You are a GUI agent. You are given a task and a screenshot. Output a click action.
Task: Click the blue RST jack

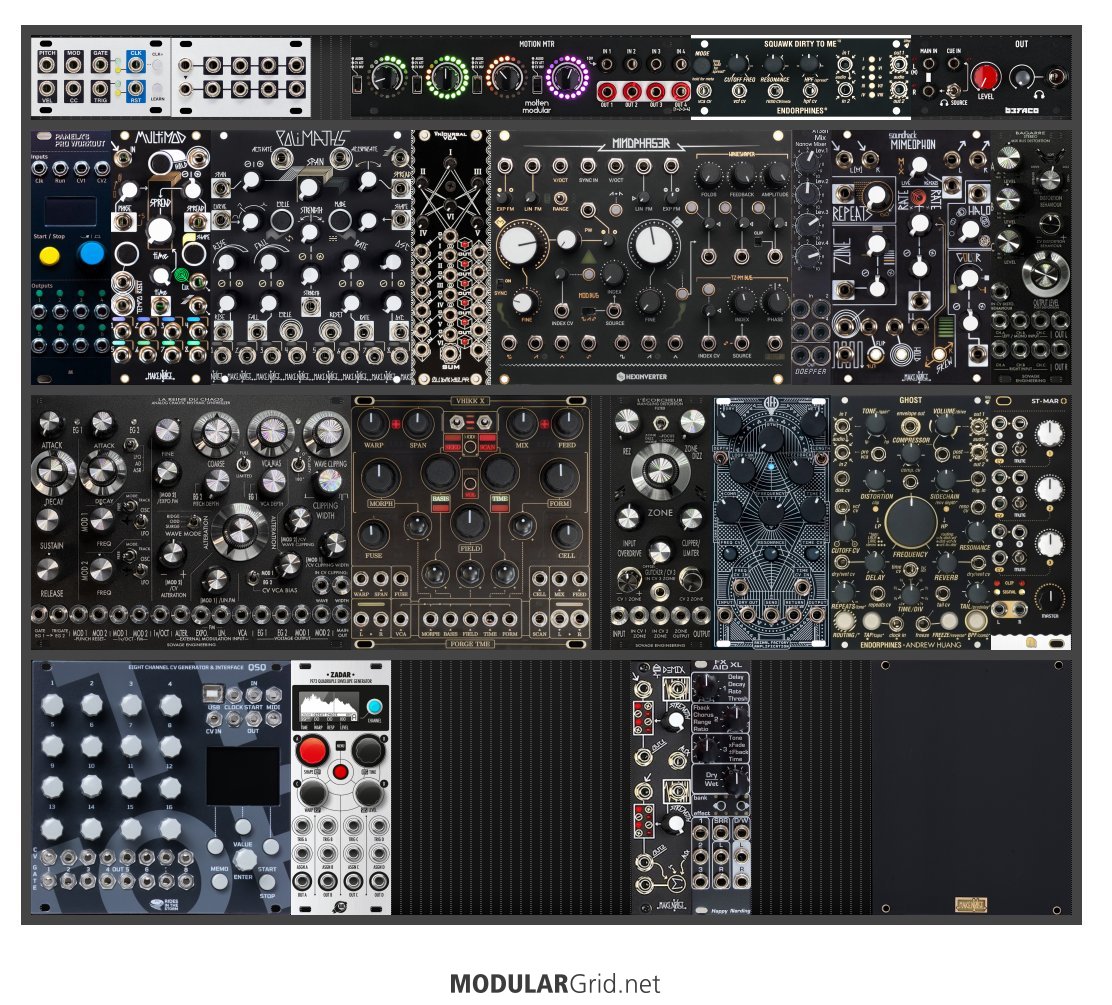[135, 89]
